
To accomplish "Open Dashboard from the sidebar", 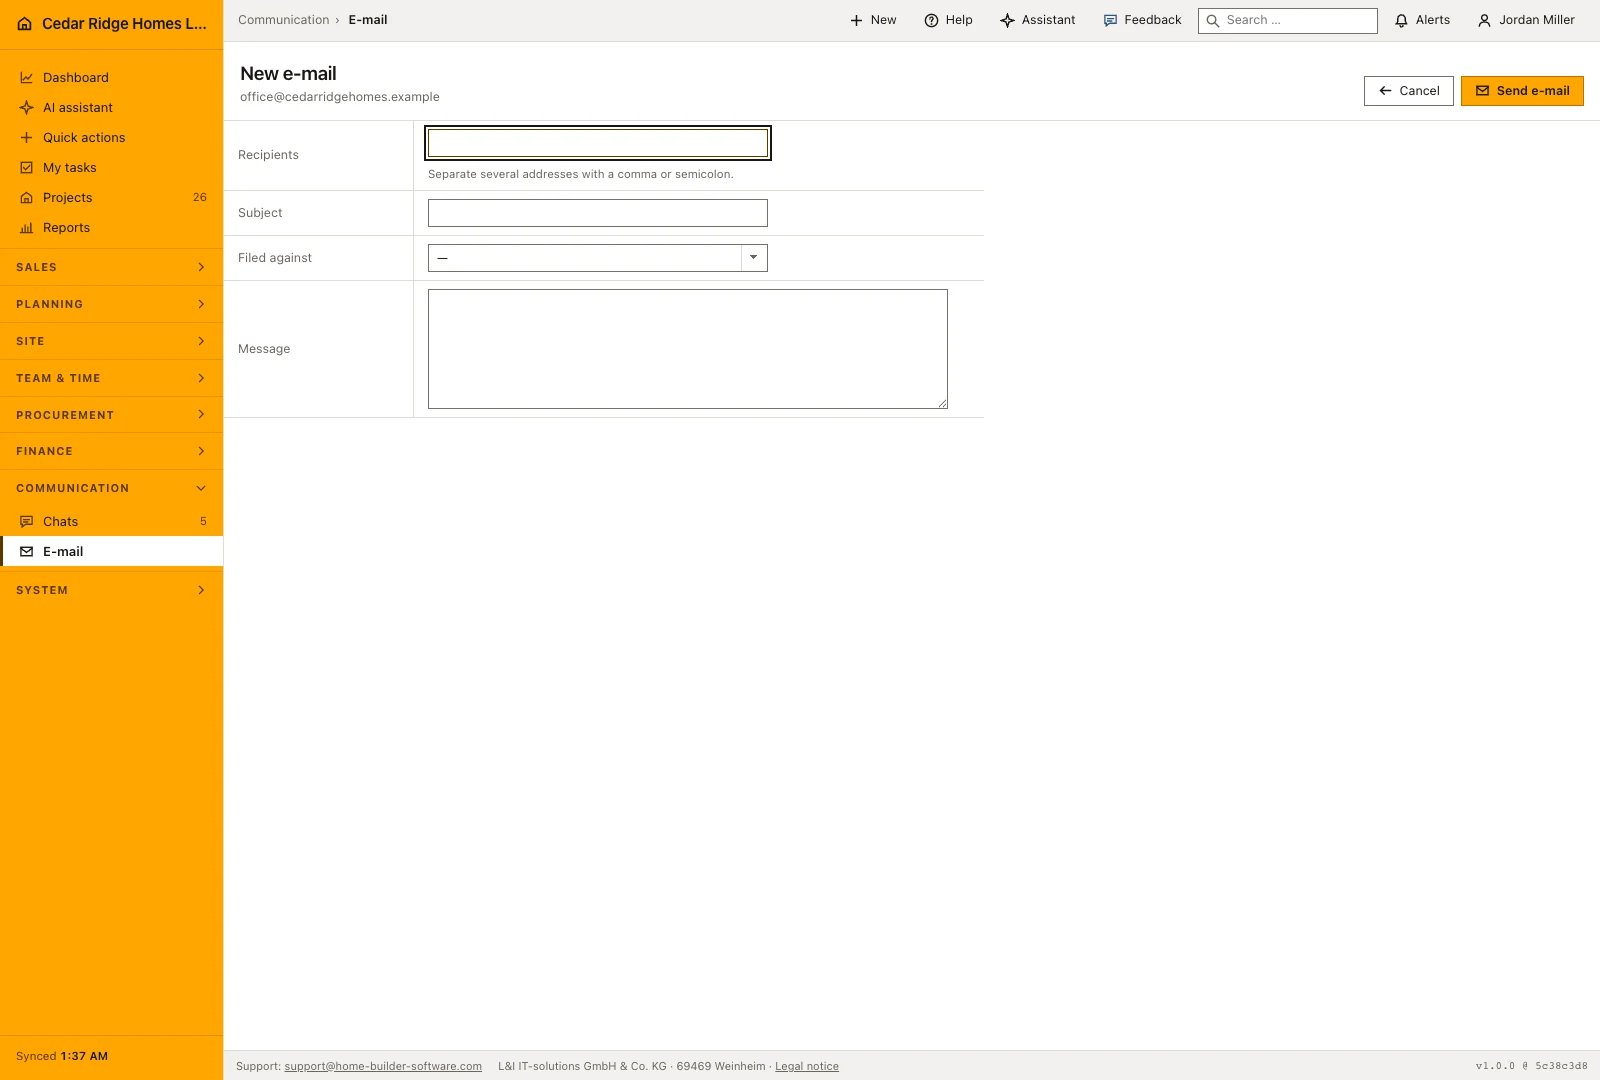I will pyautogui.click(x=111, y=78).
